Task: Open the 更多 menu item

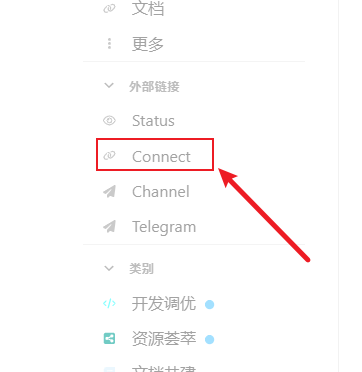Action: tap(148, 44)
